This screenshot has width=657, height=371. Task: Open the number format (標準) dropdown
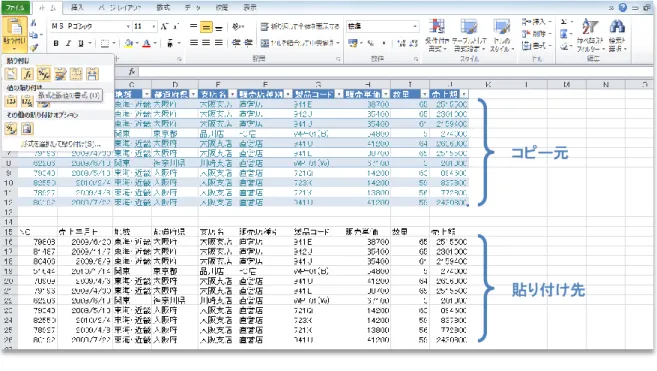415,26
